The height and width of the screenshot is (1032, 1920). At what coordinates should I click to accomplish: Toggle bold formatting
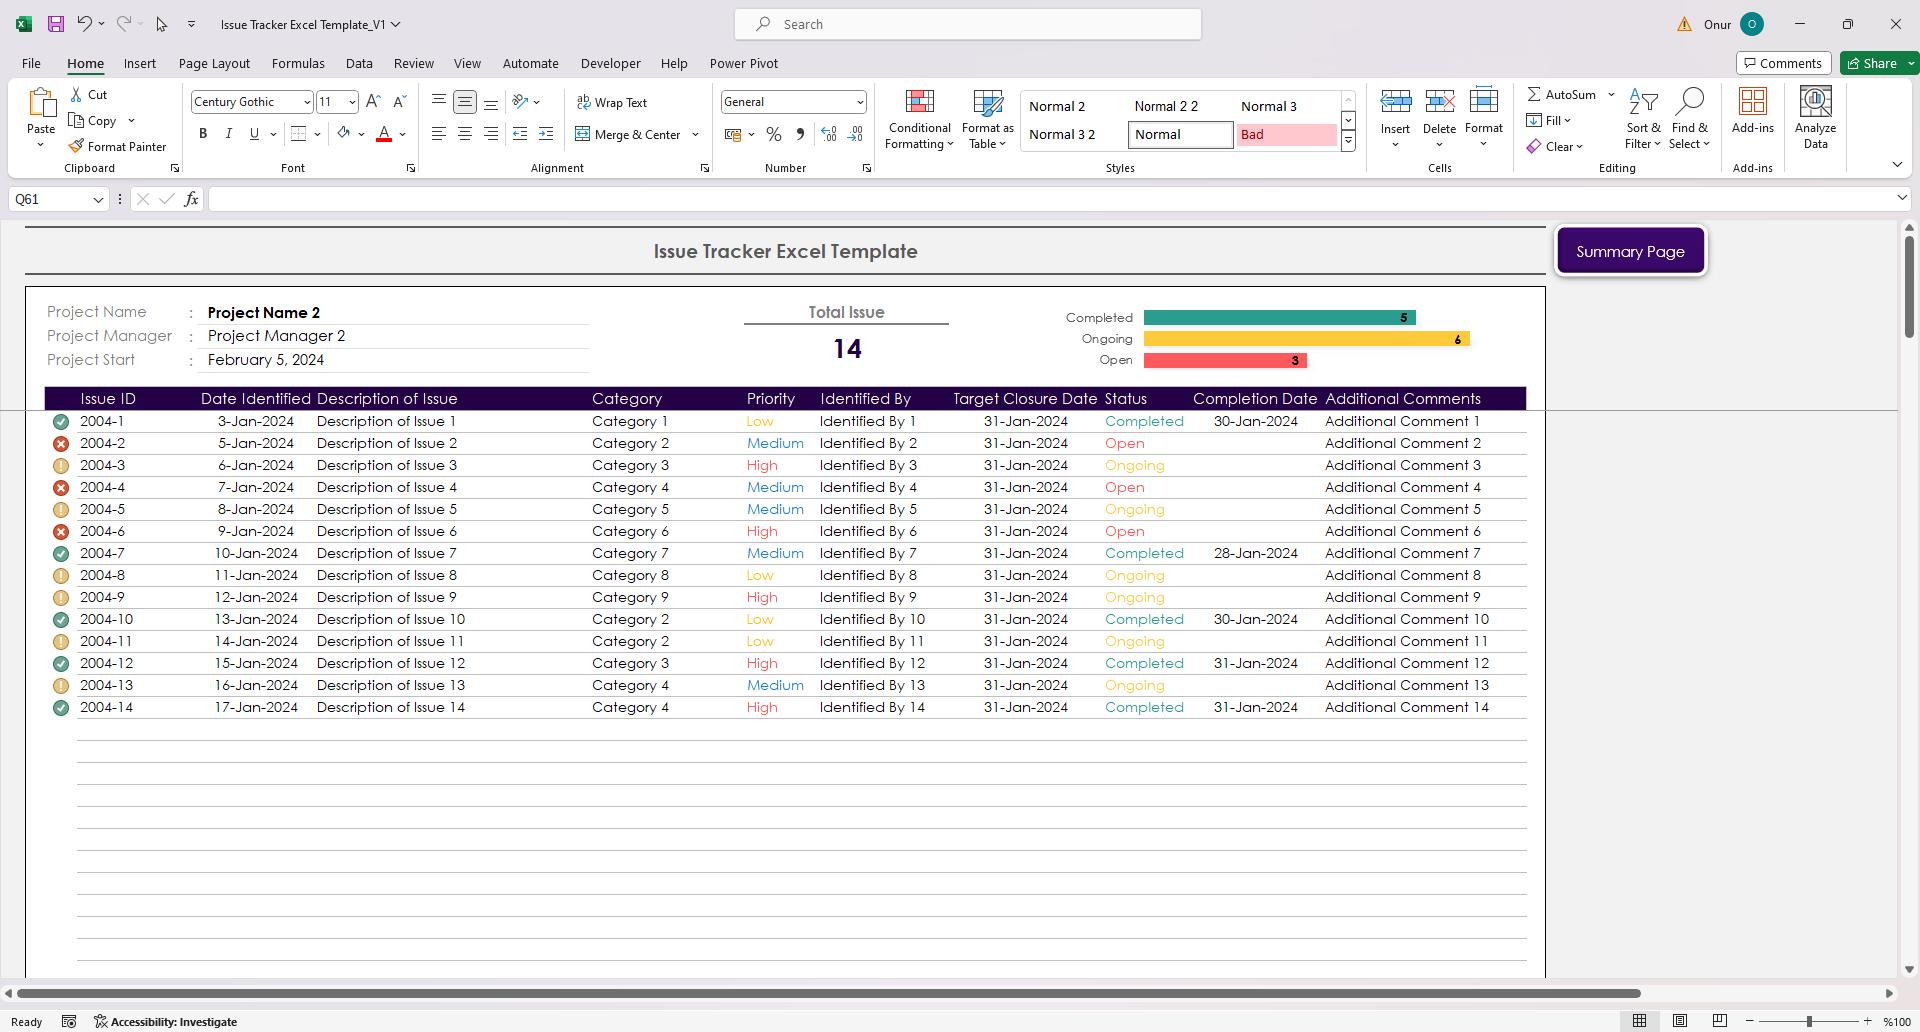click(x=203, y=134)
